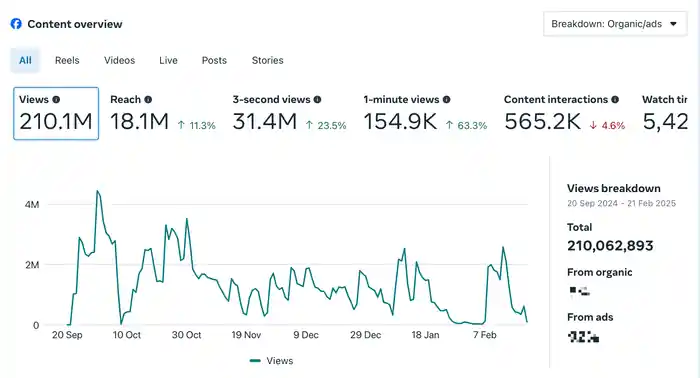Image resolution: width=700 pixels, height=378 pixels.
Task: Click the 9 Dec x-axis label
Action: [x=306, y=335]
